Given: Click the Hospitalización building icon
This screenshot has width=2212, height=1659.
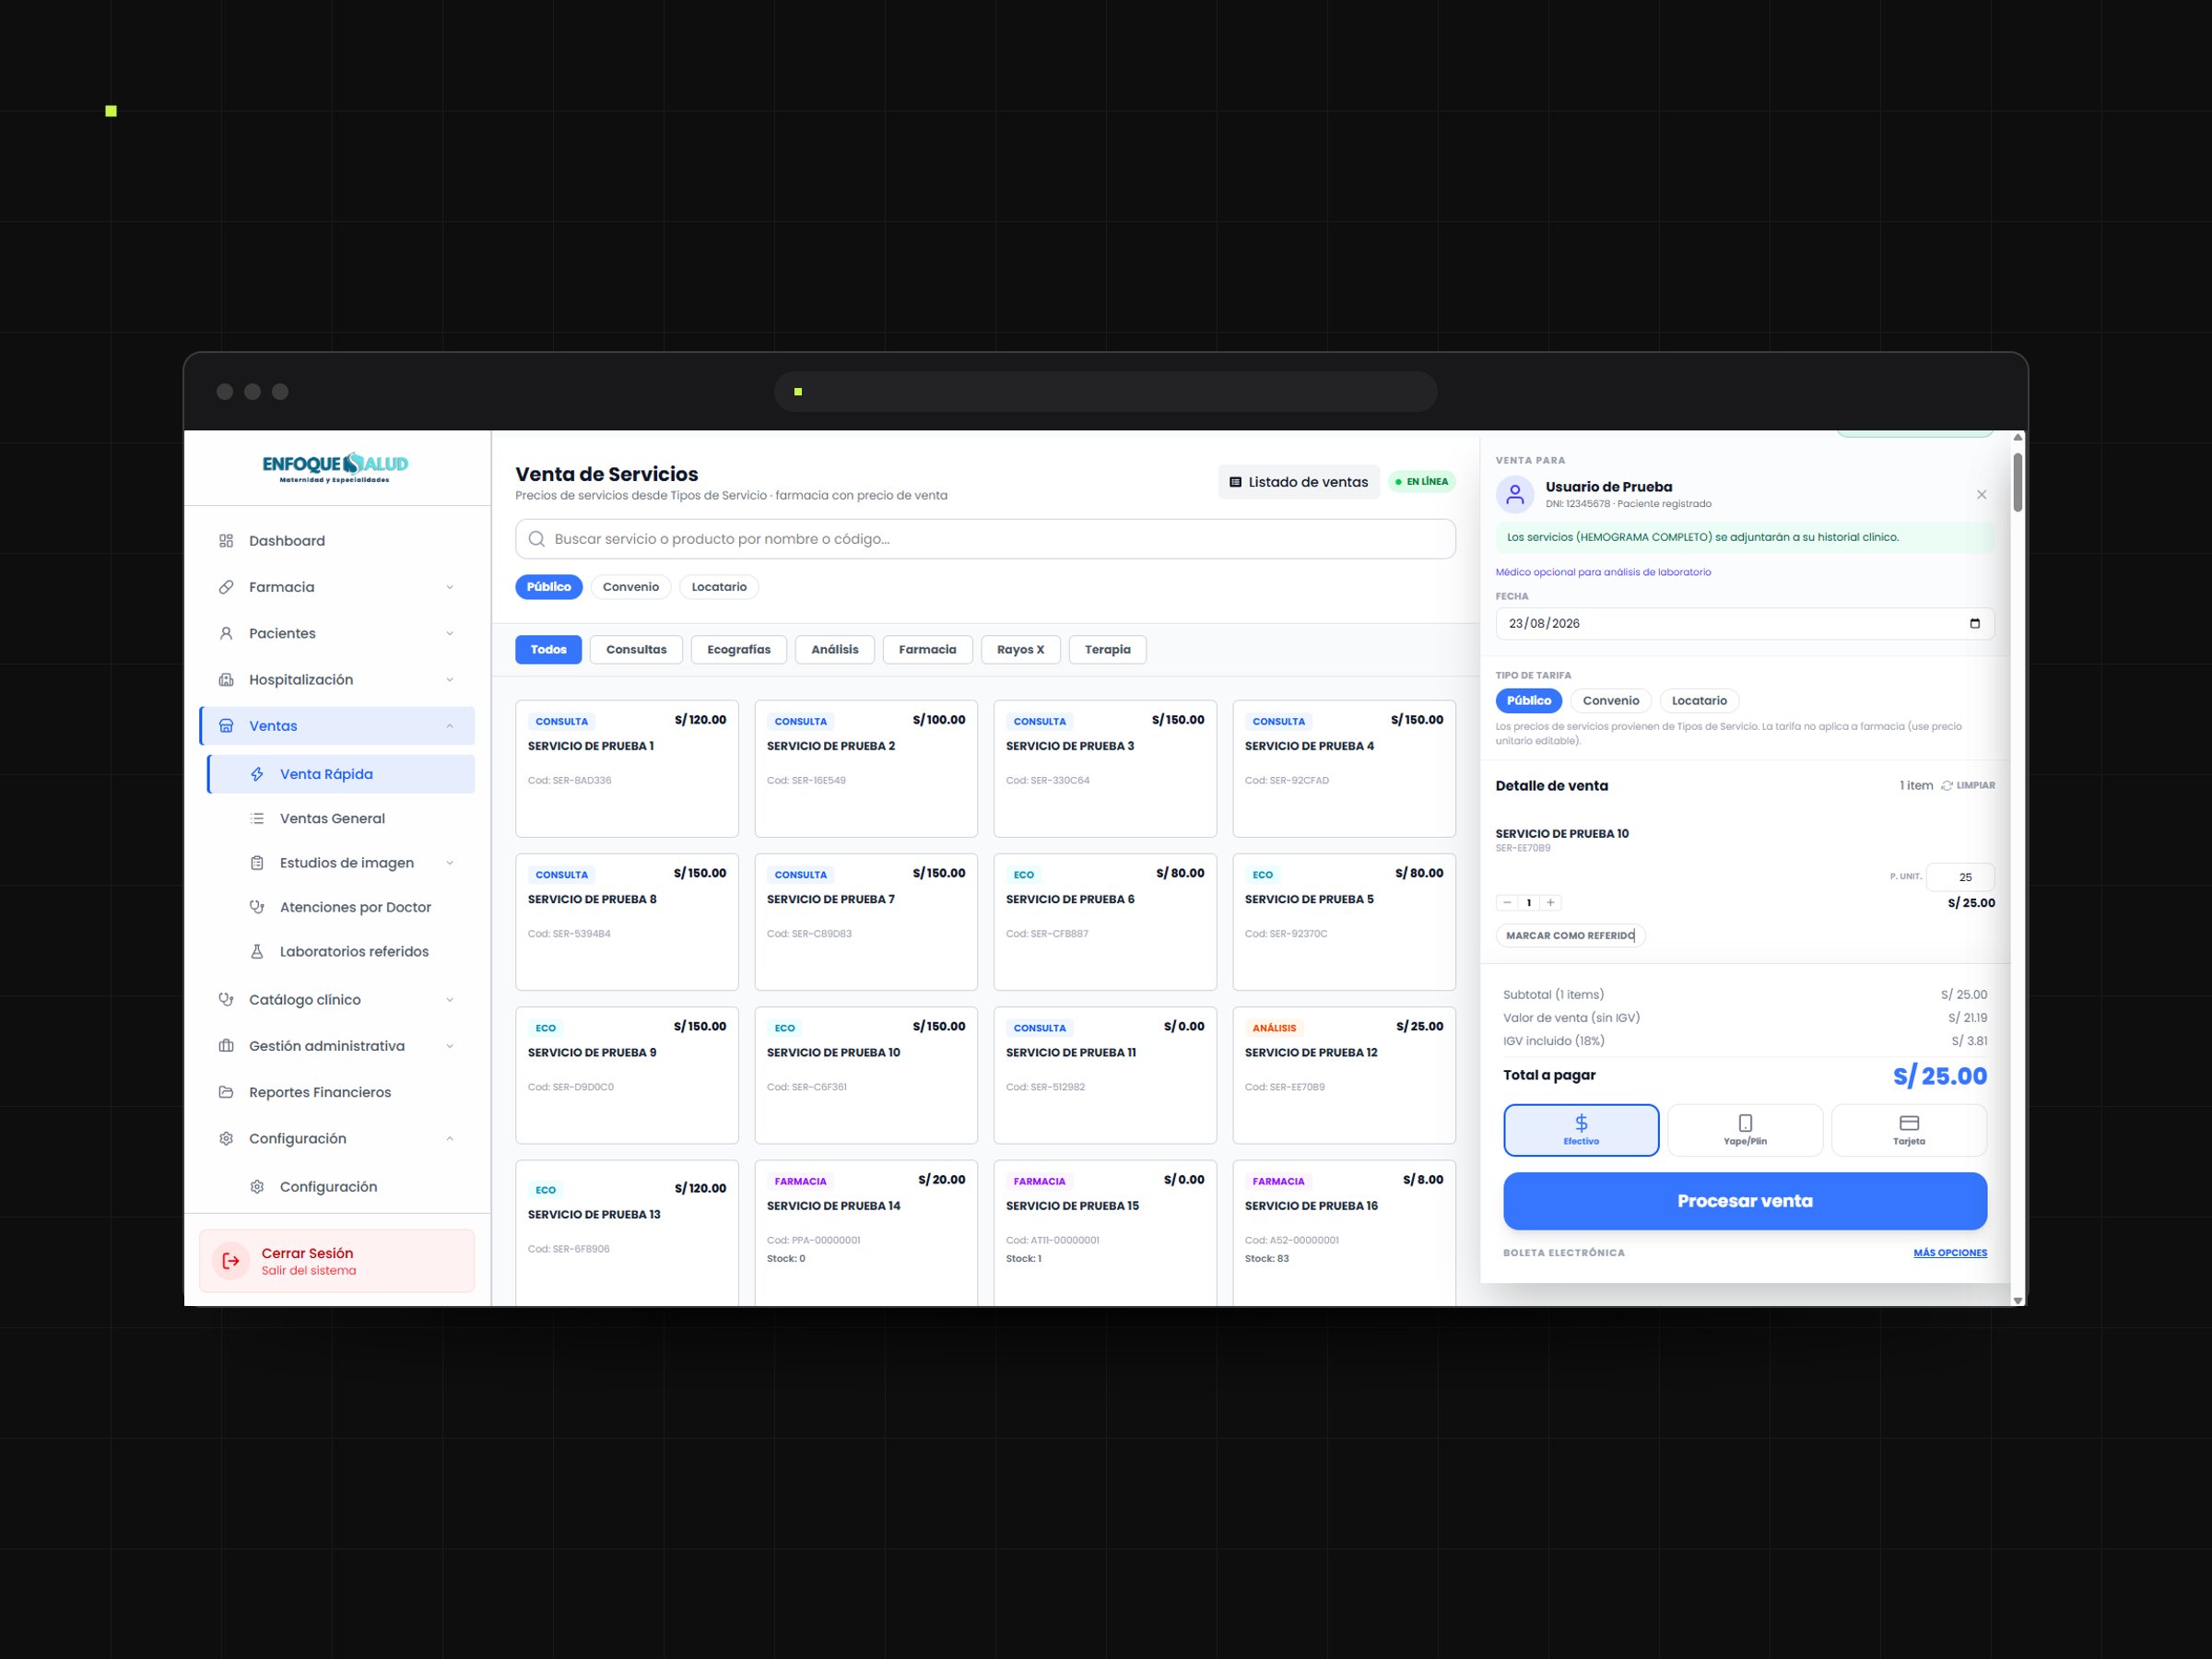Looking at the screenshot, I should coord(226,680).
